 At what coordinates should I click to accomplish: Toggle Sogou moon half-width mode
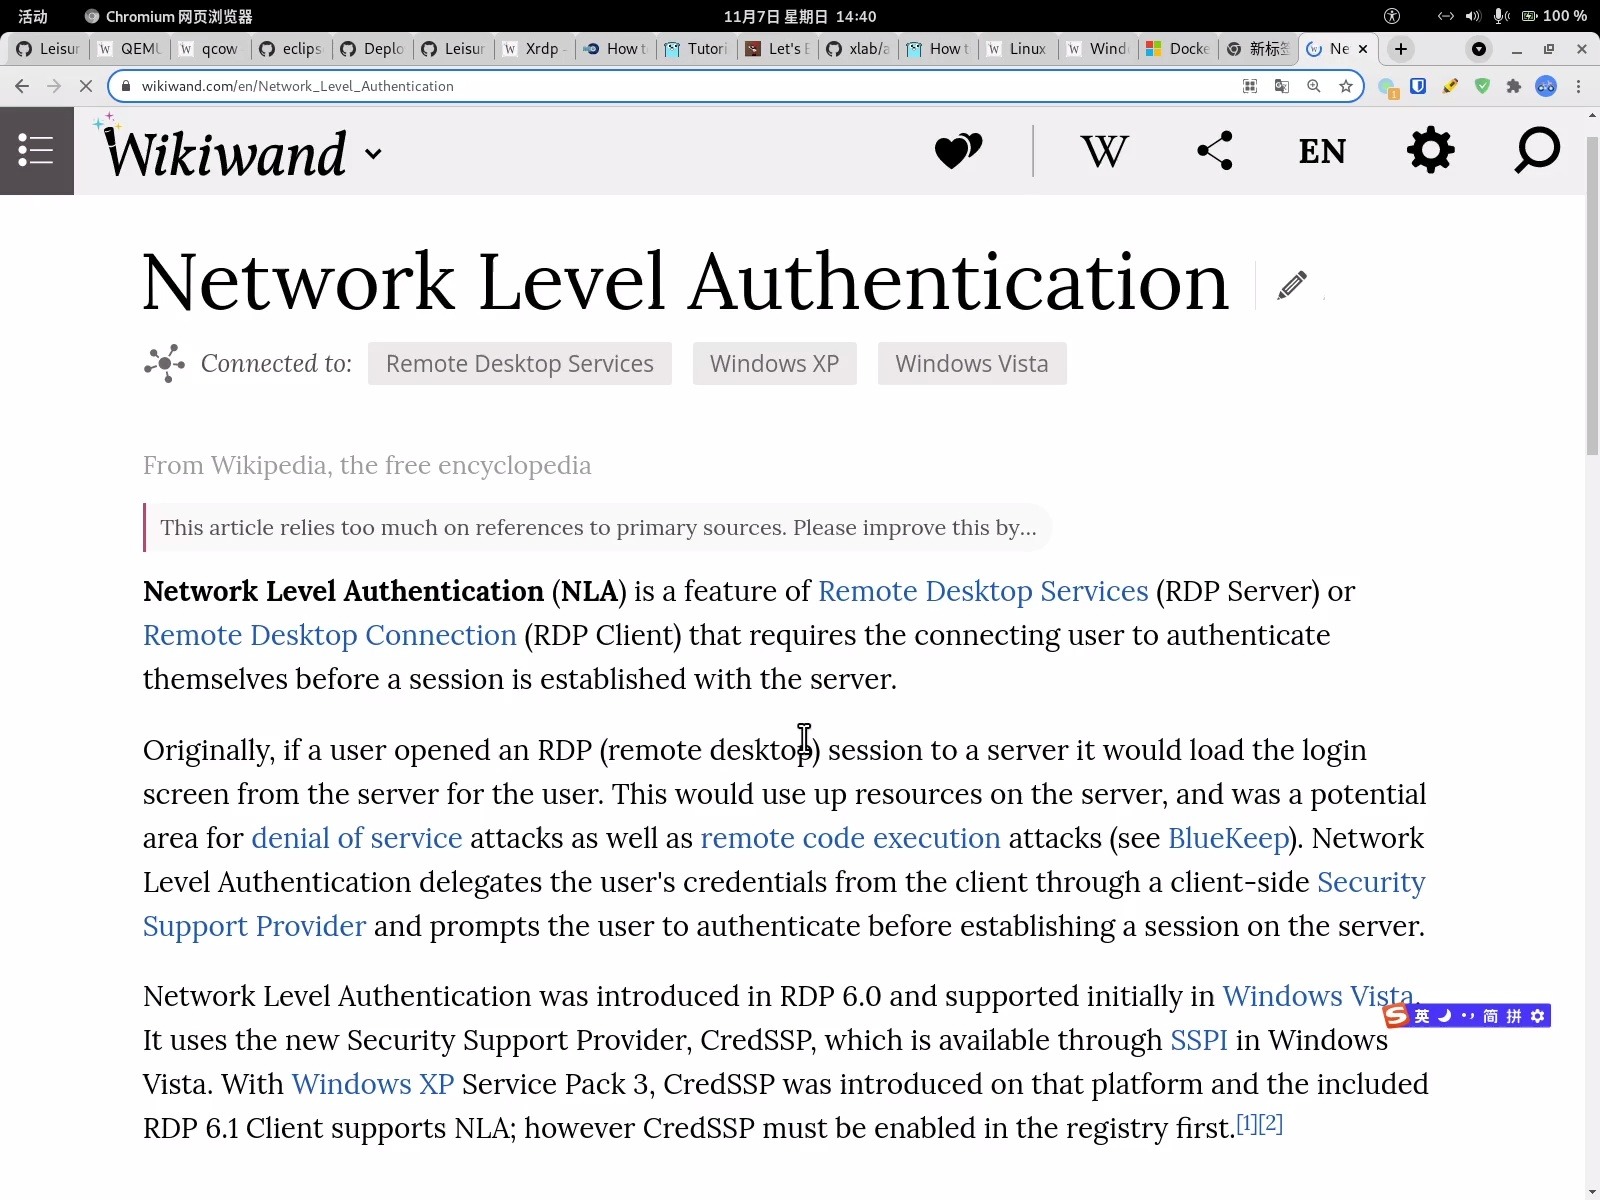(1444, 1016)
